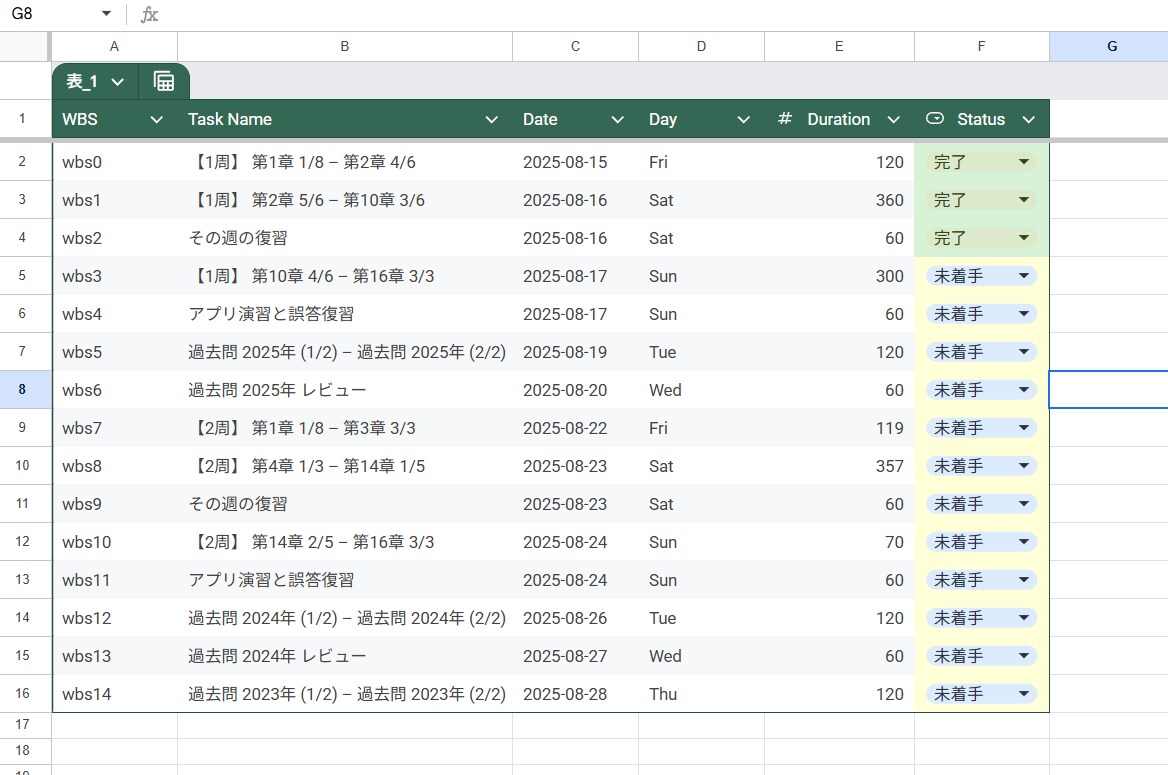The width and height of the screenshot is (1168, 775).
Task: Open the table view calculator icon
Action: pyautogui.click(x=164, y=81)
